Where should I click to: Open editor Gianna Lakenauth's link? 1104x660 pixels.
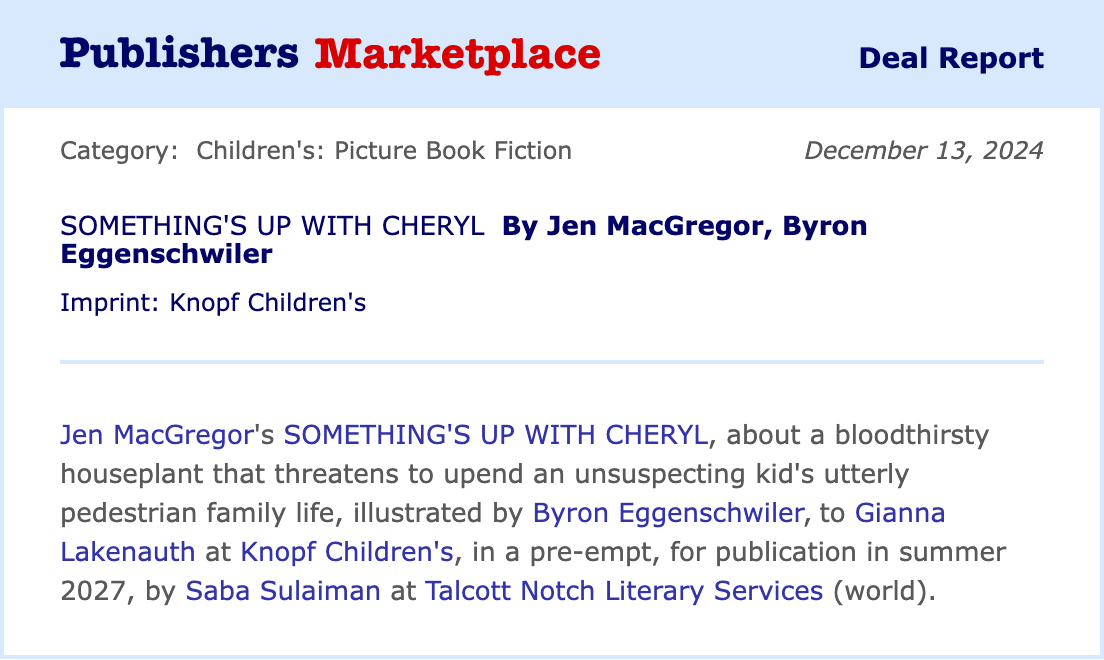point(899,513)
